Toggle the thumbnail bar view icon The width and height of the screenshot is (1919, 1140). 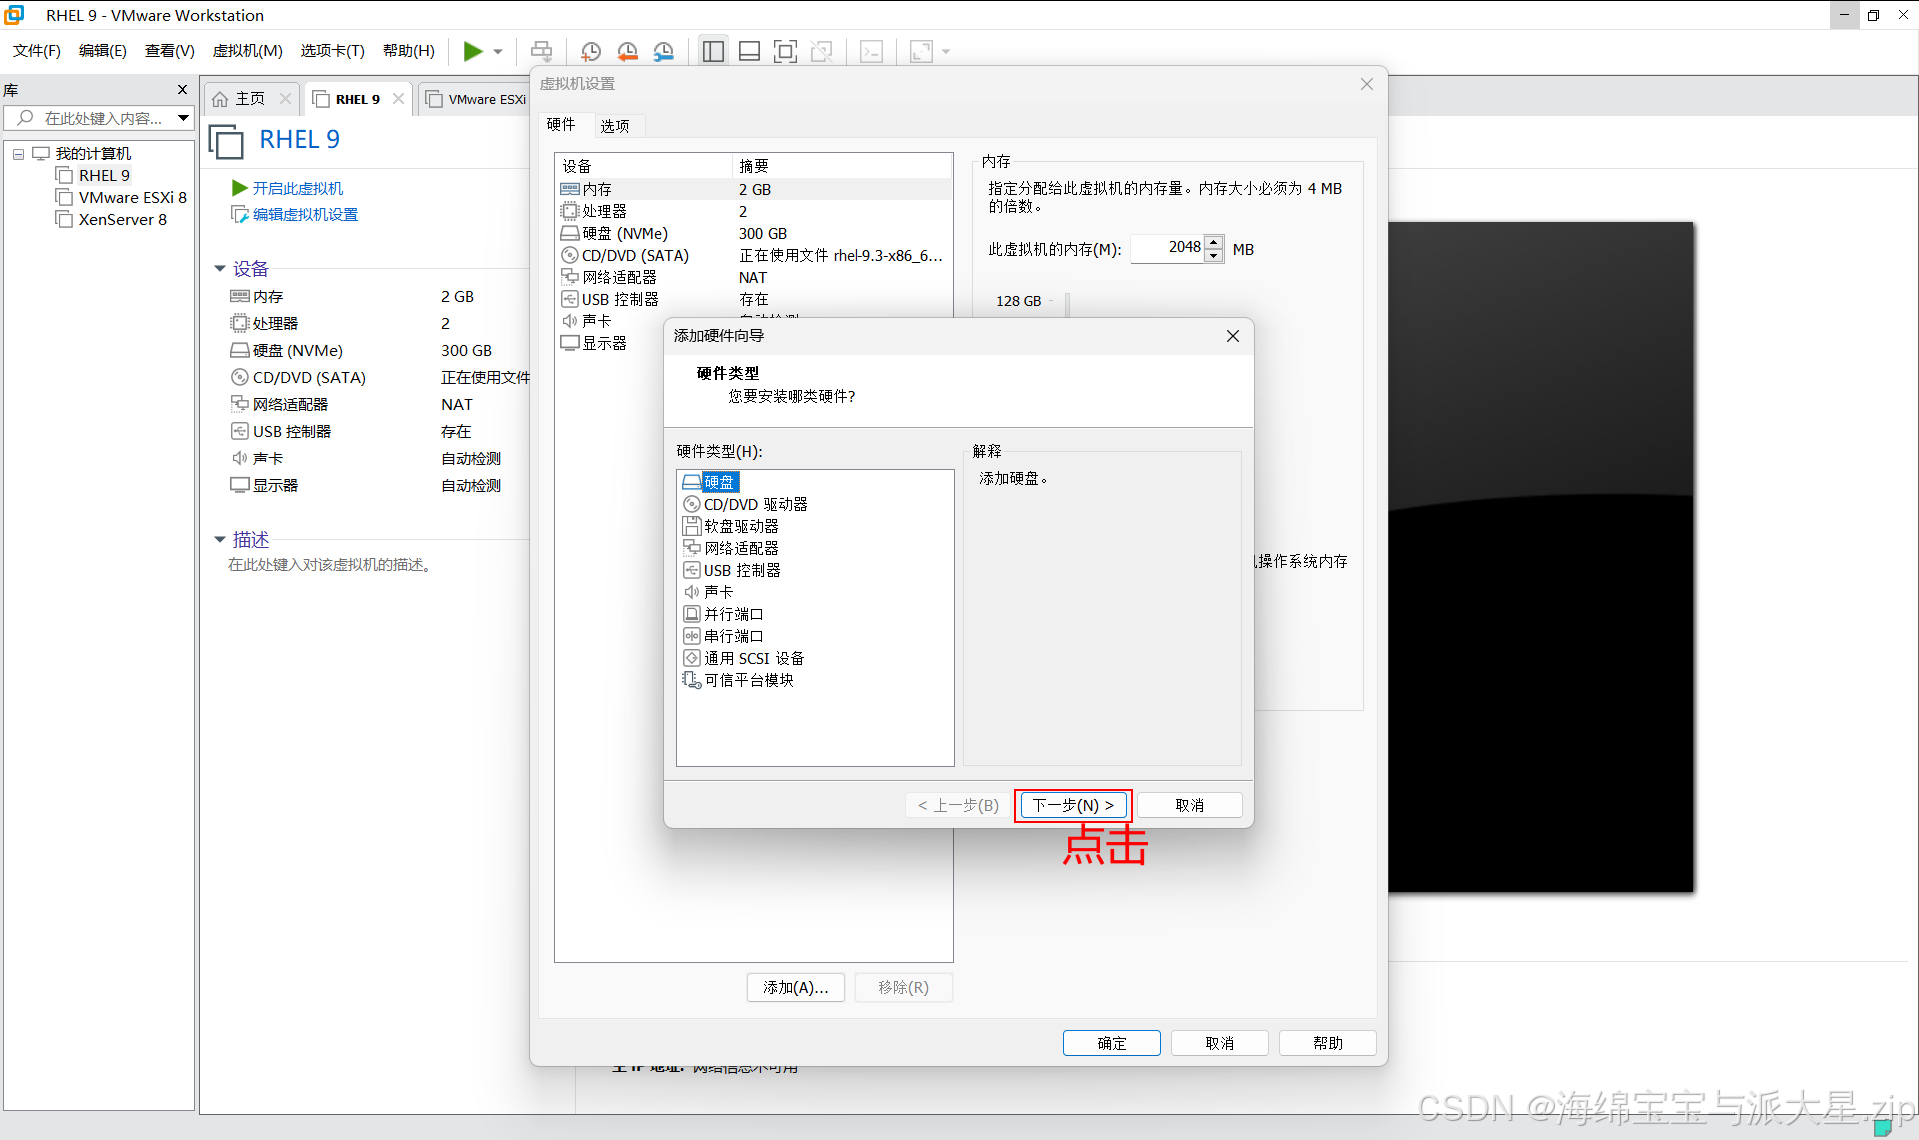(x=749, y=51)
